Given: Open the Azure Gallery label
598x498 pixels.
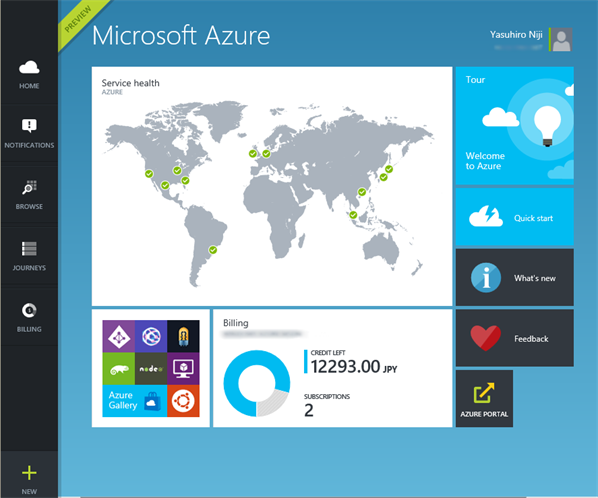Looking at the screenshot, I should pyautogui.click(x=122, y=400).
